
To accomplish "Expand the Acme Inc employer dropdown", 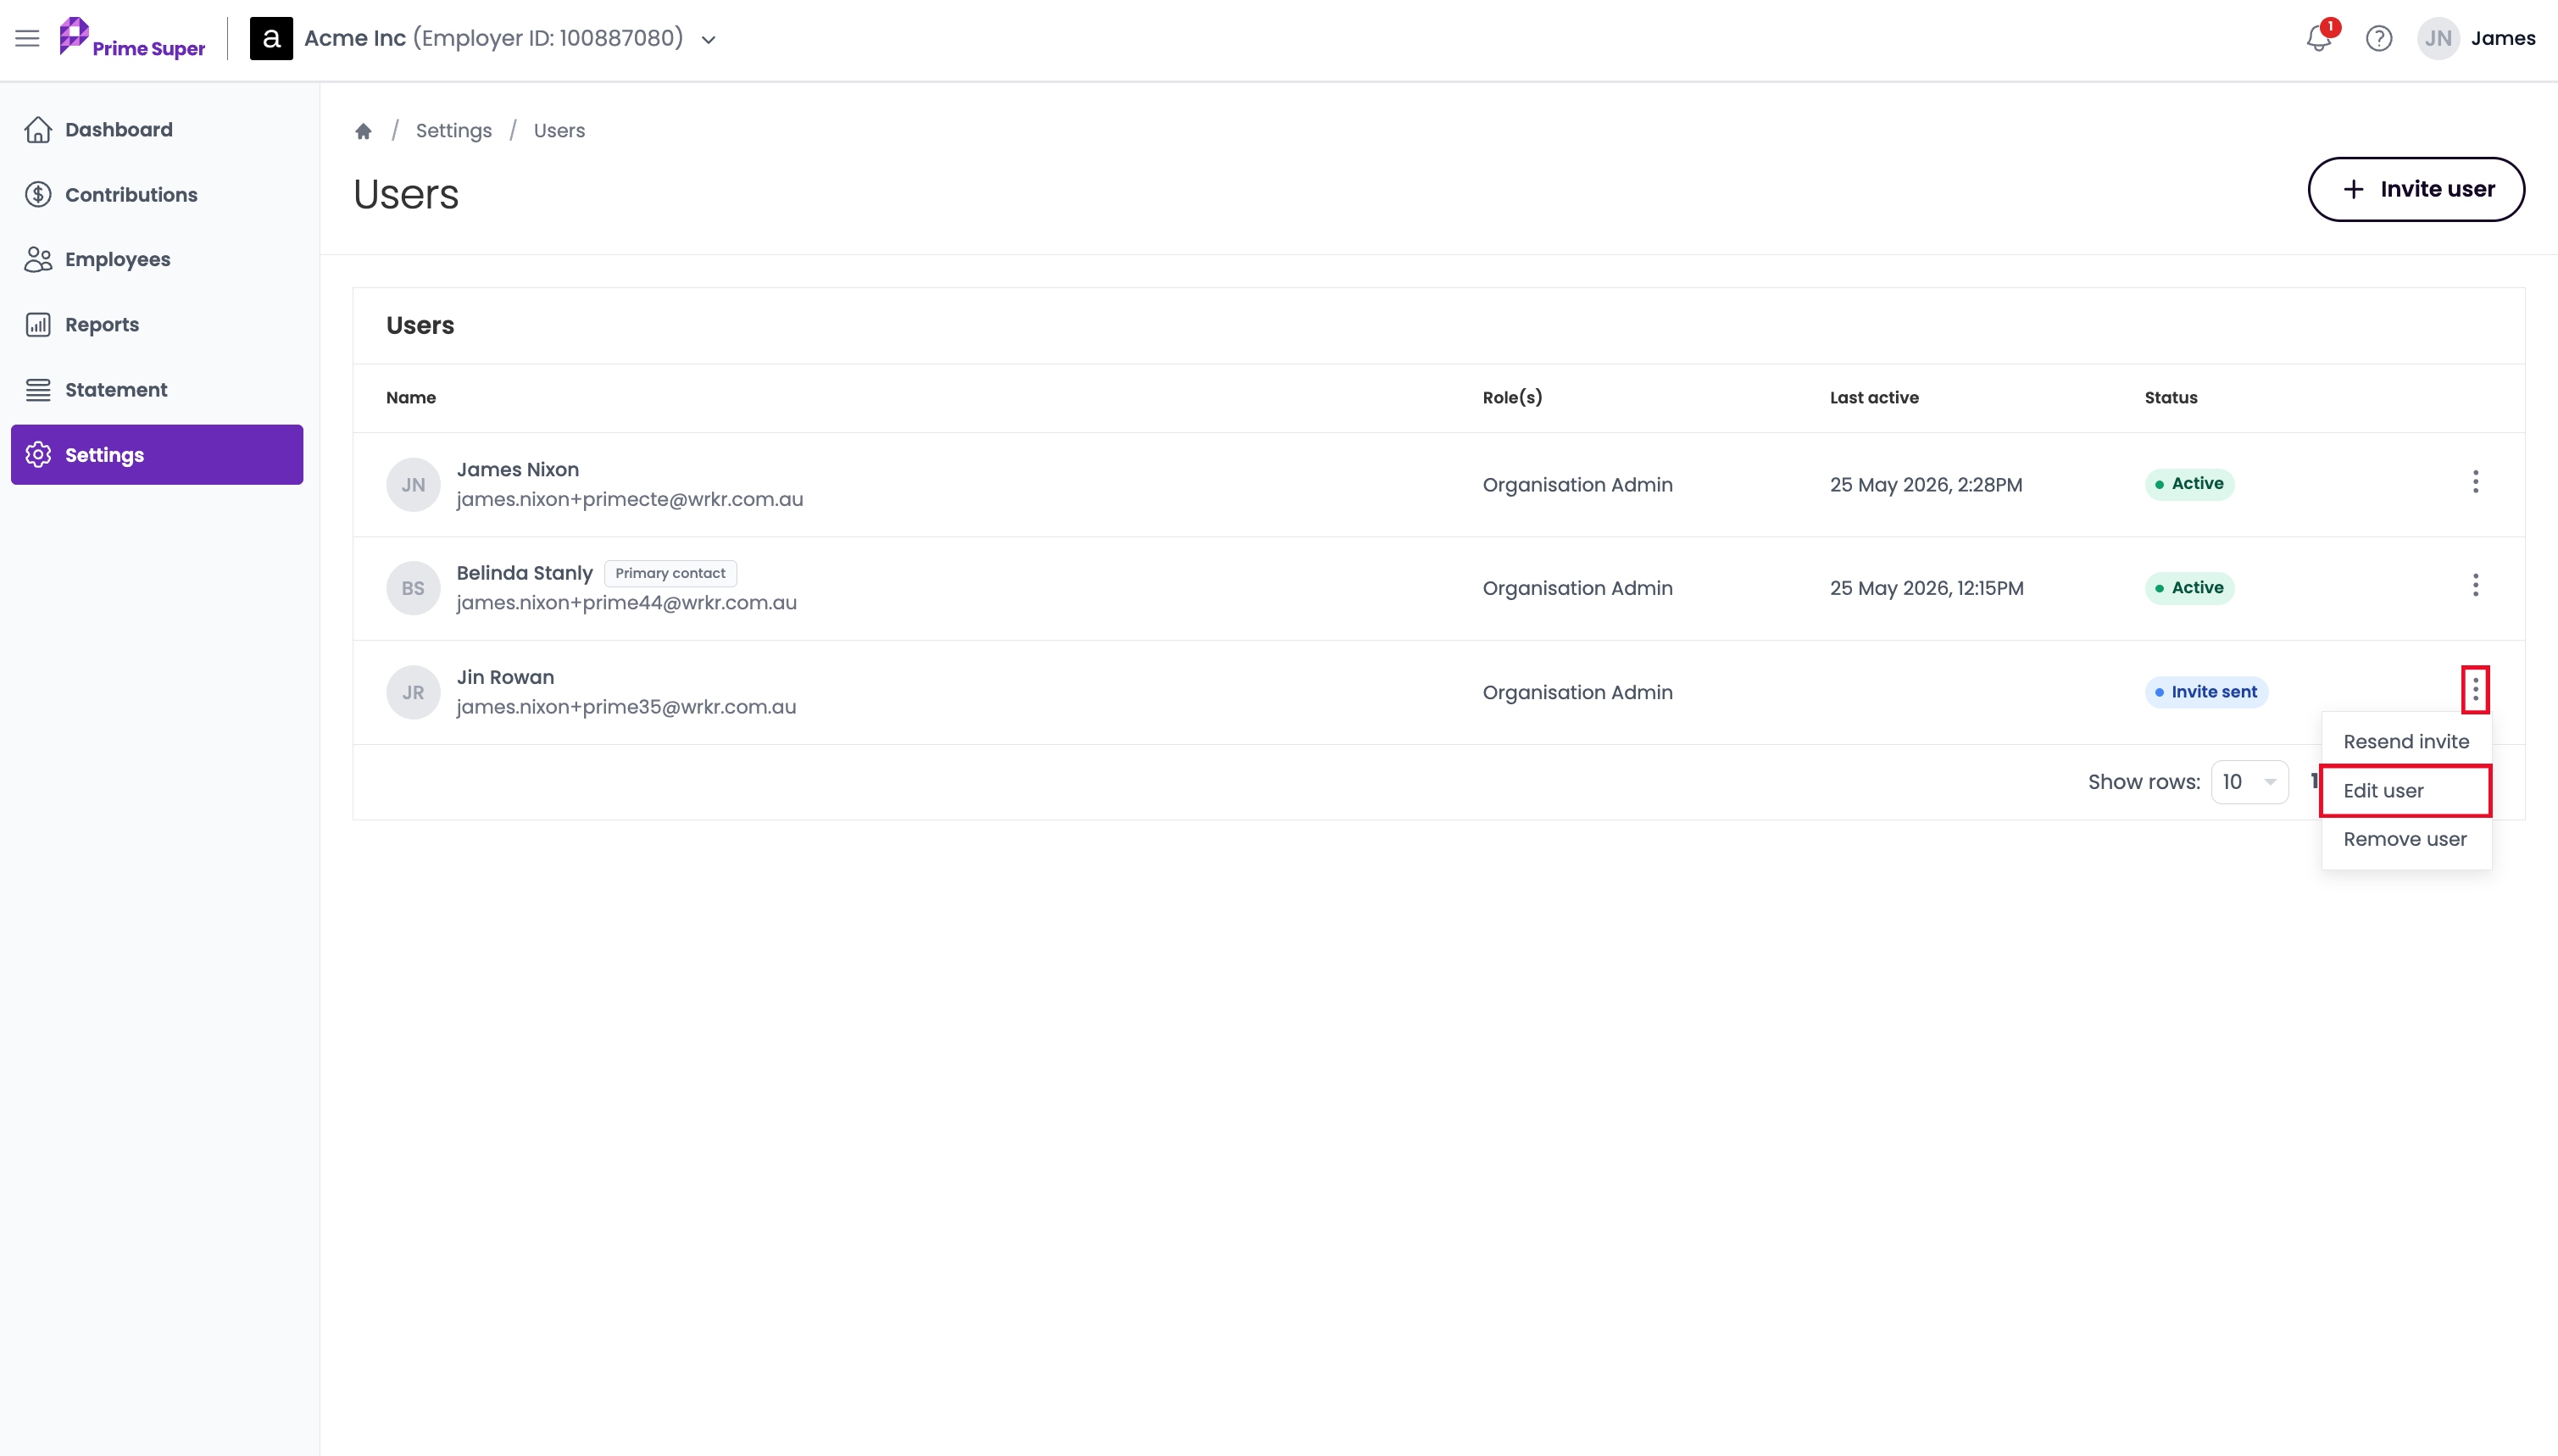I will coord(708,40).
